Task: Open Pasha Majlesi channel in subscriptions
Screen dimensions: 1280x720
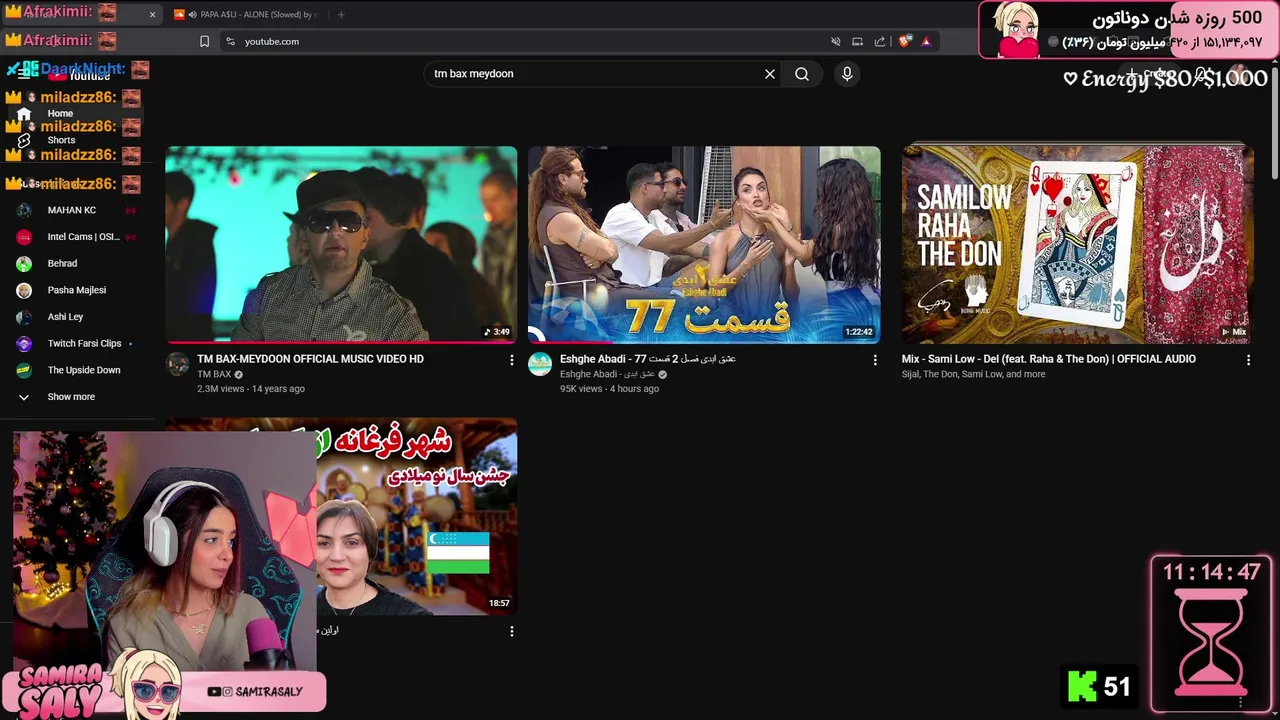Action: click(75, 290)
